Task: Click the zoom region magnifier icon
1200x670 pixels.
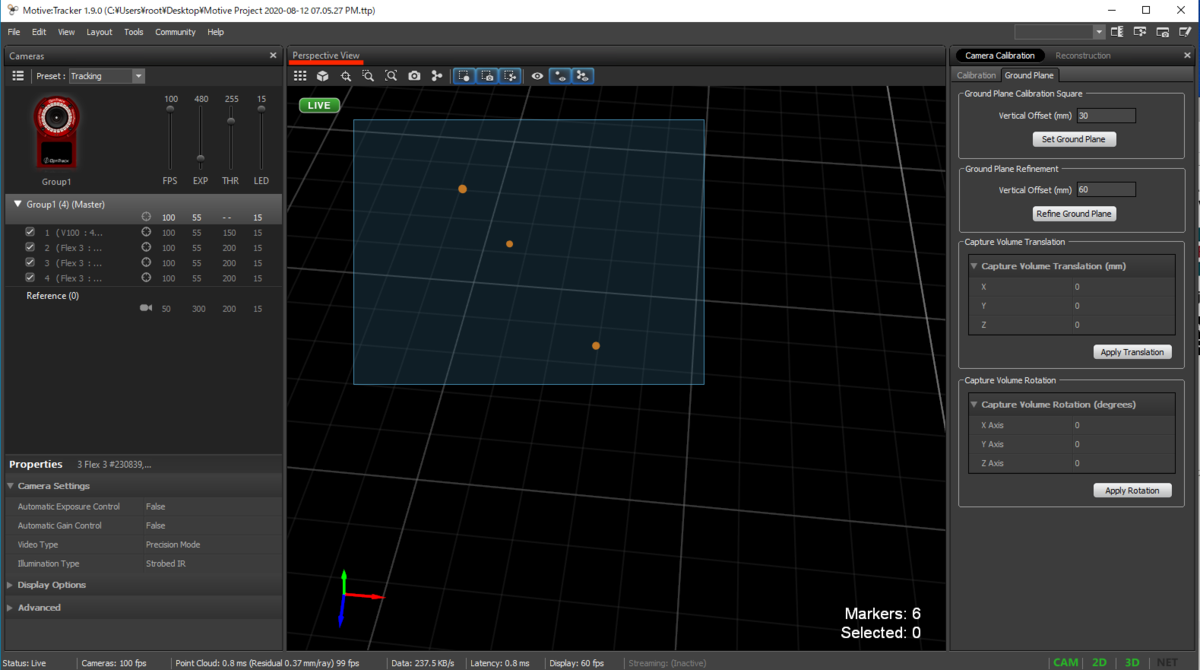Action: (368, 76)
